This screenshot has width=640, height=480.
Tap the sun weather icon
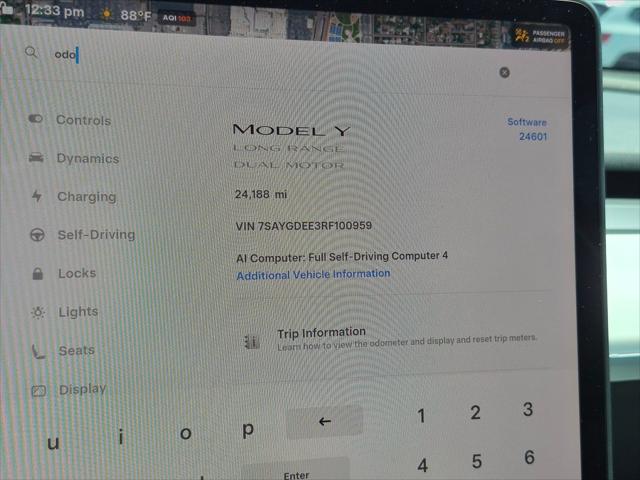[x=107, y=14]
